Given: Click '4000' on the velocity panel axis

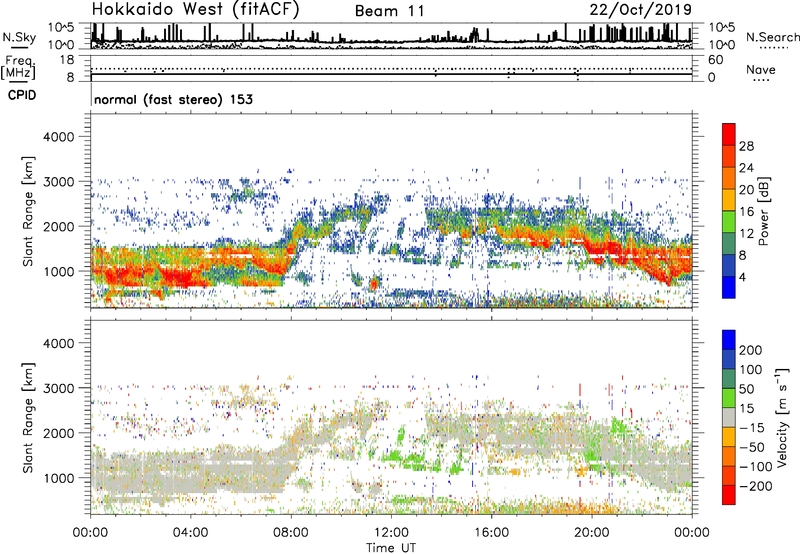Looking at the screenshot, I should (x=58, y=343).
